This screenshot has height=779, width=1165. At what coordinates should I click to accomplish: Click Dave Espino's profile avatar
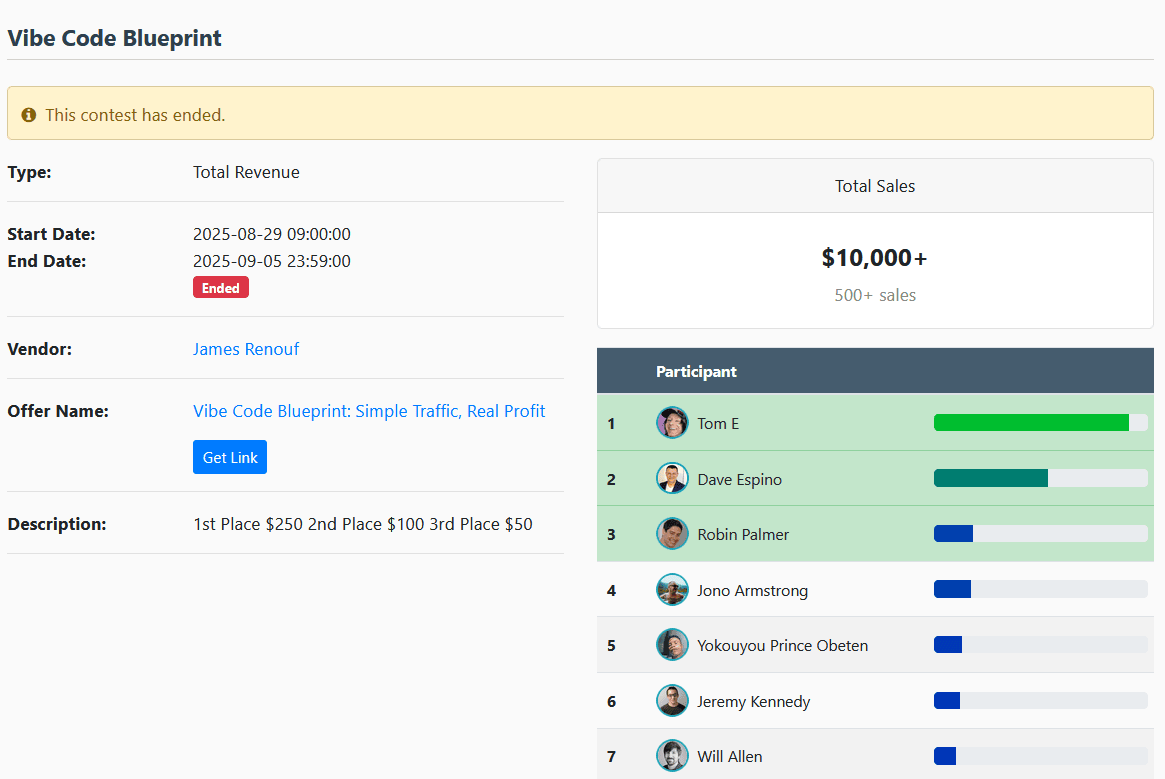pos(672,479)
